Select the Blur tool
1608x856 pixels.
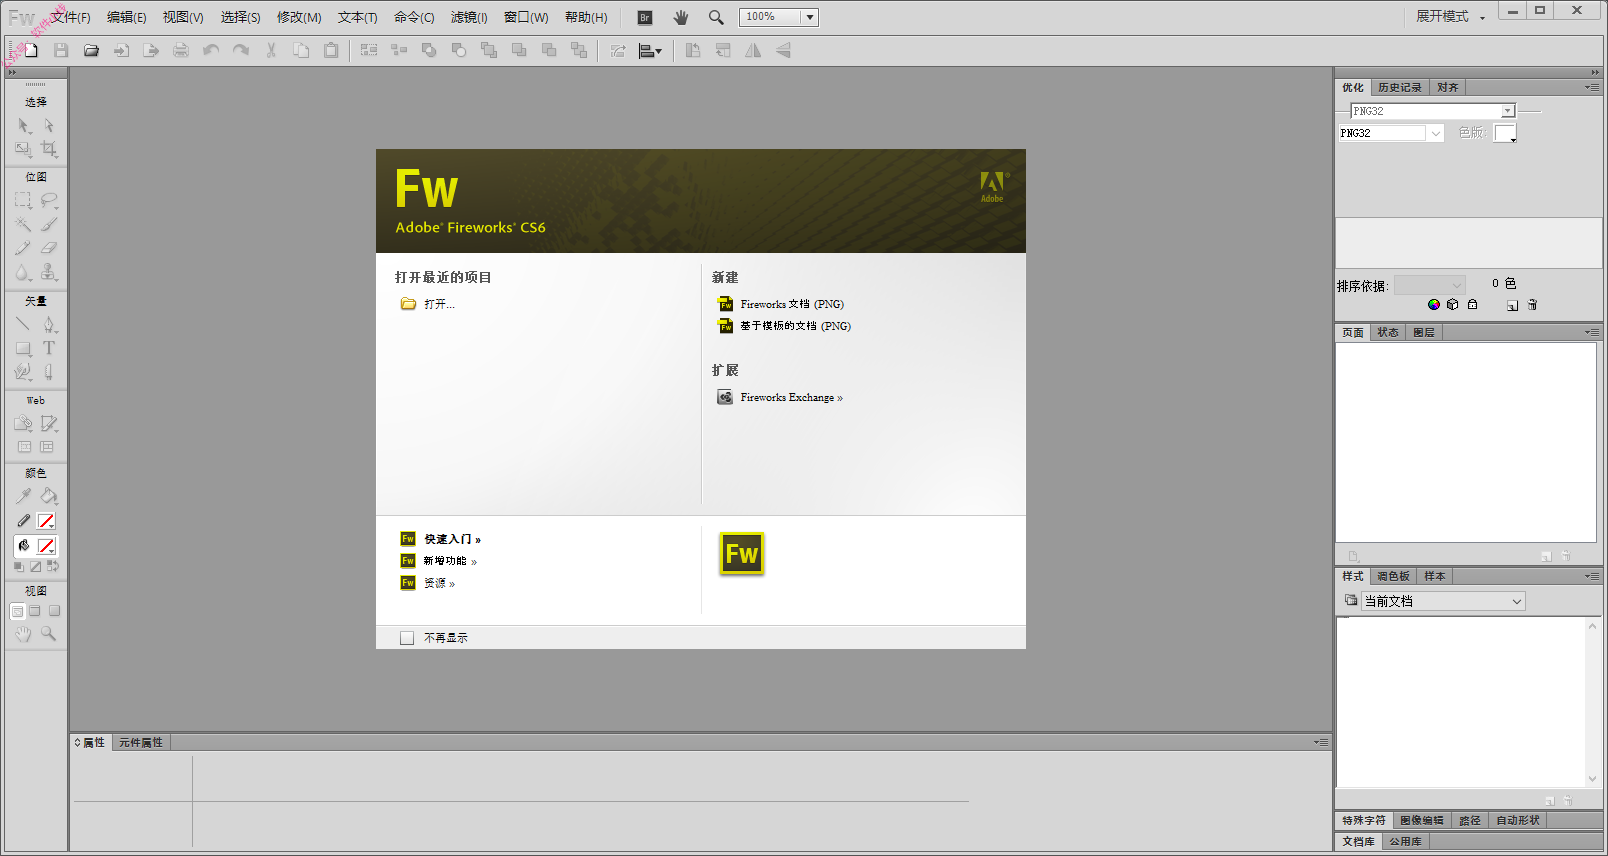click(23, 272)
